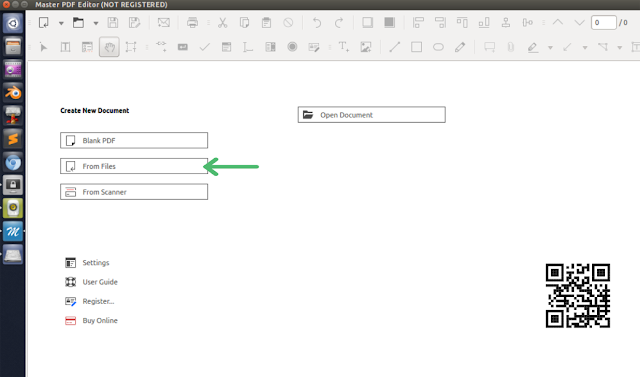640x377 pixels.
Task: Click the Open Document button
Action: click(371, 115)
